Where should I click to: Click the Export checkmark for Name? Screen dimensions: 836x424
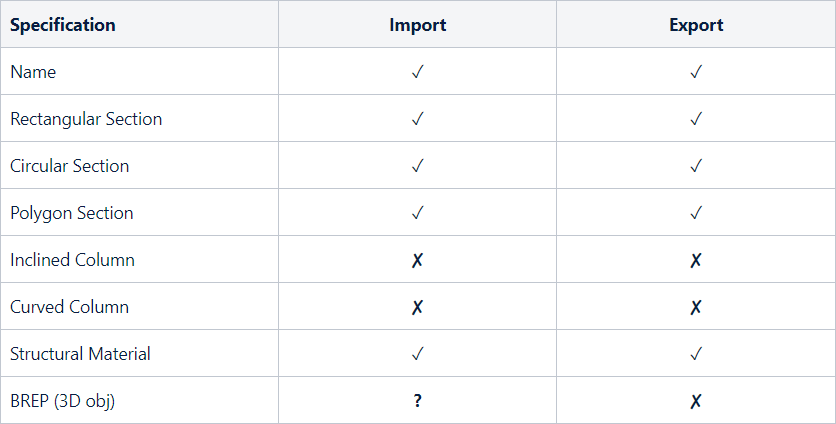point(696,72)
